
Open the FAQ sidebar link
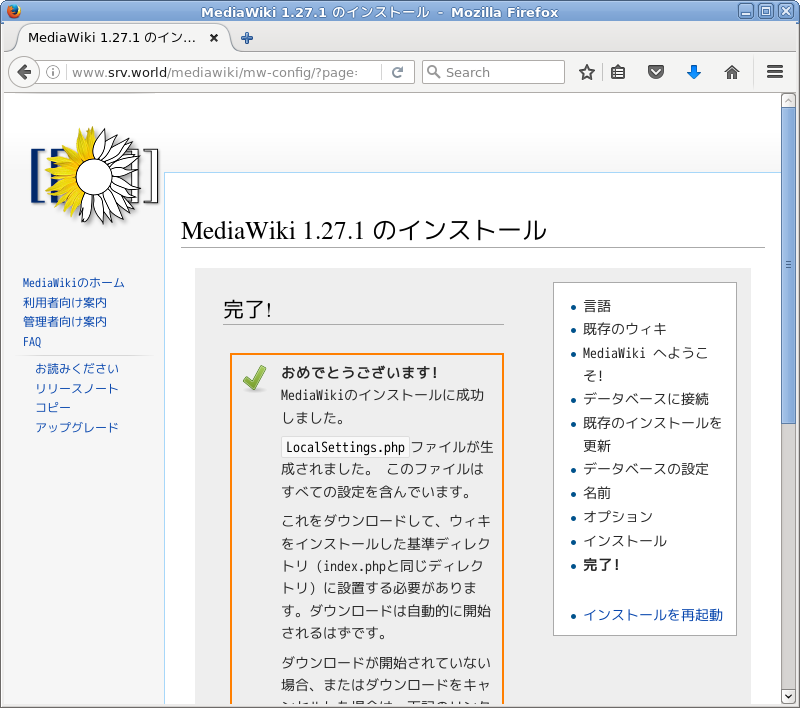click(x=32, y=342)
